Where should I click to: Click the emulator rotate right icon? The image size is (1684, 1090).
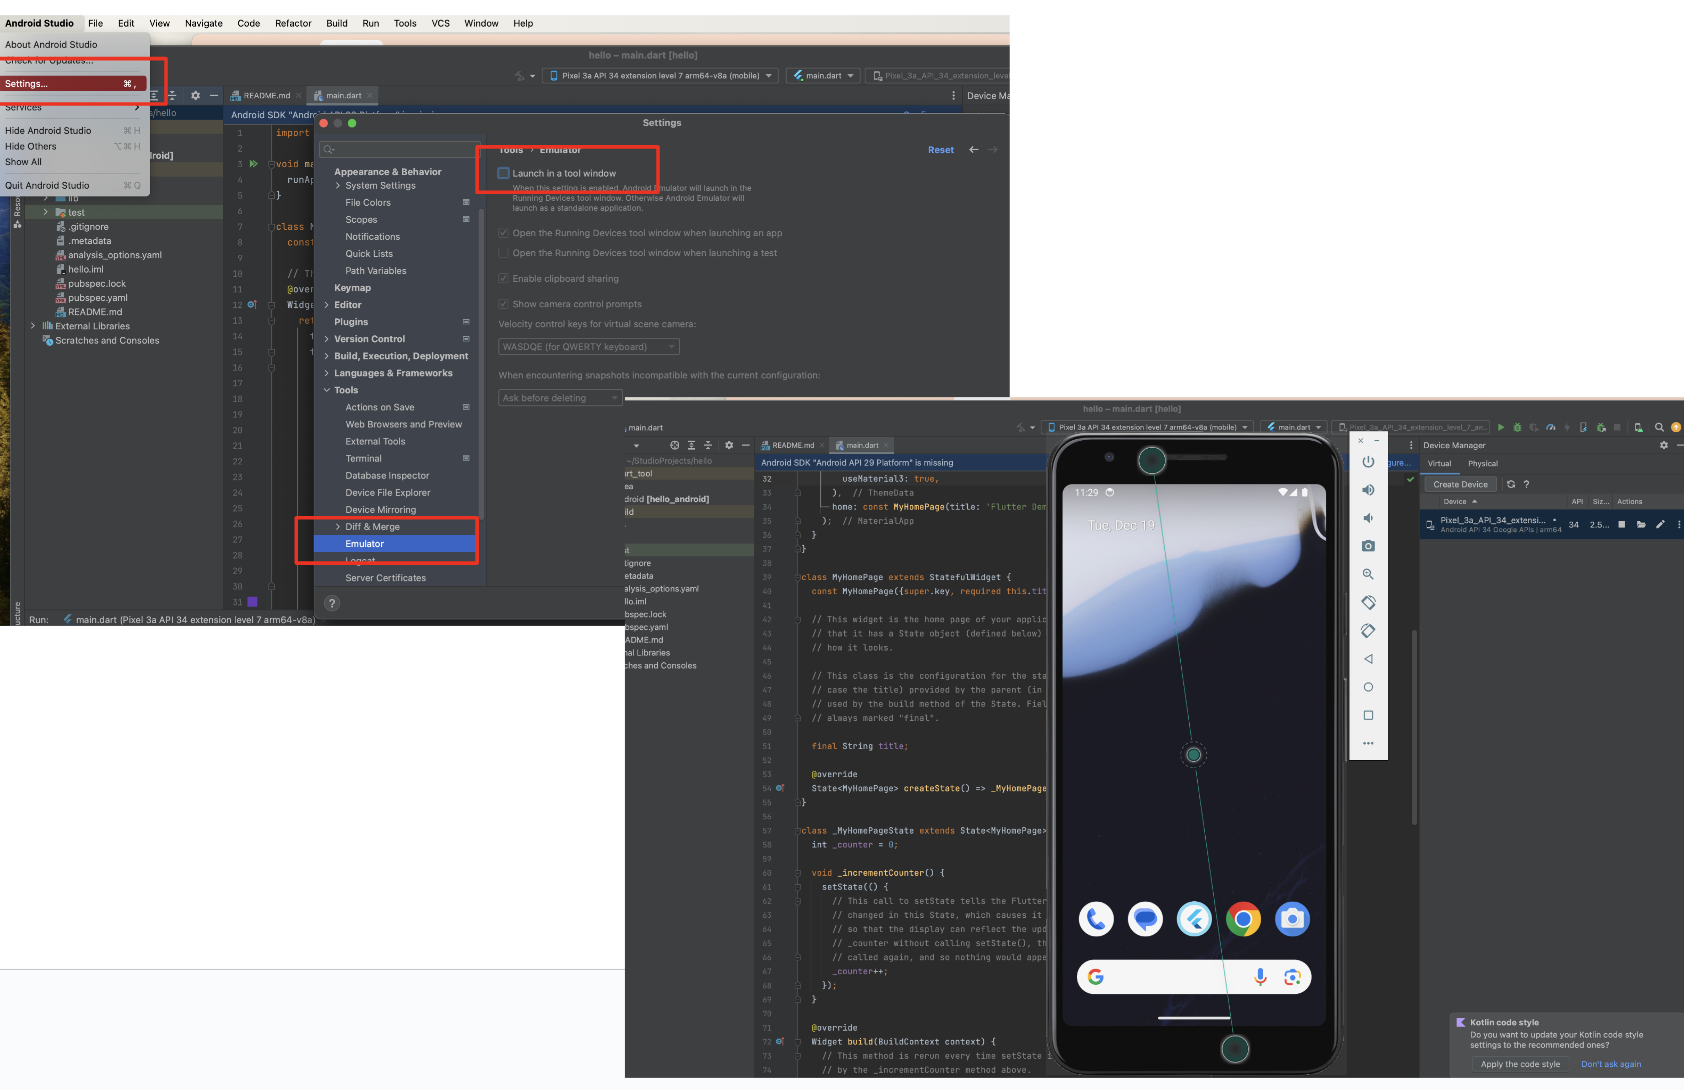pos(1368,631)
